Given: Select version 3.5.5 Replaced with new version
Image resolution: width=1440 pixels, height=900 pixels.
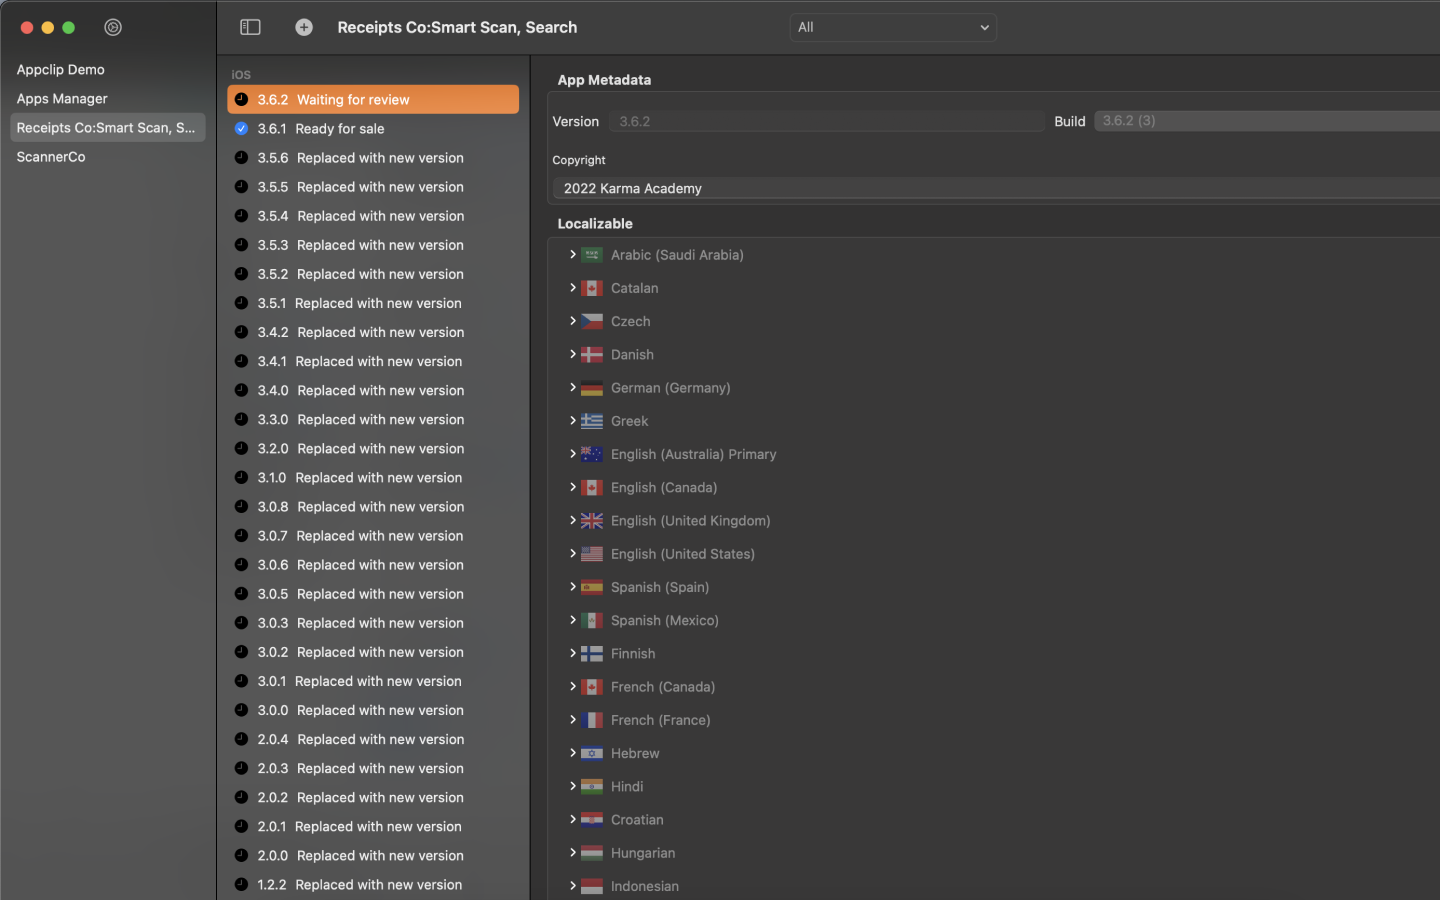Looking at the screenshot, I should (x=373, y=186).
